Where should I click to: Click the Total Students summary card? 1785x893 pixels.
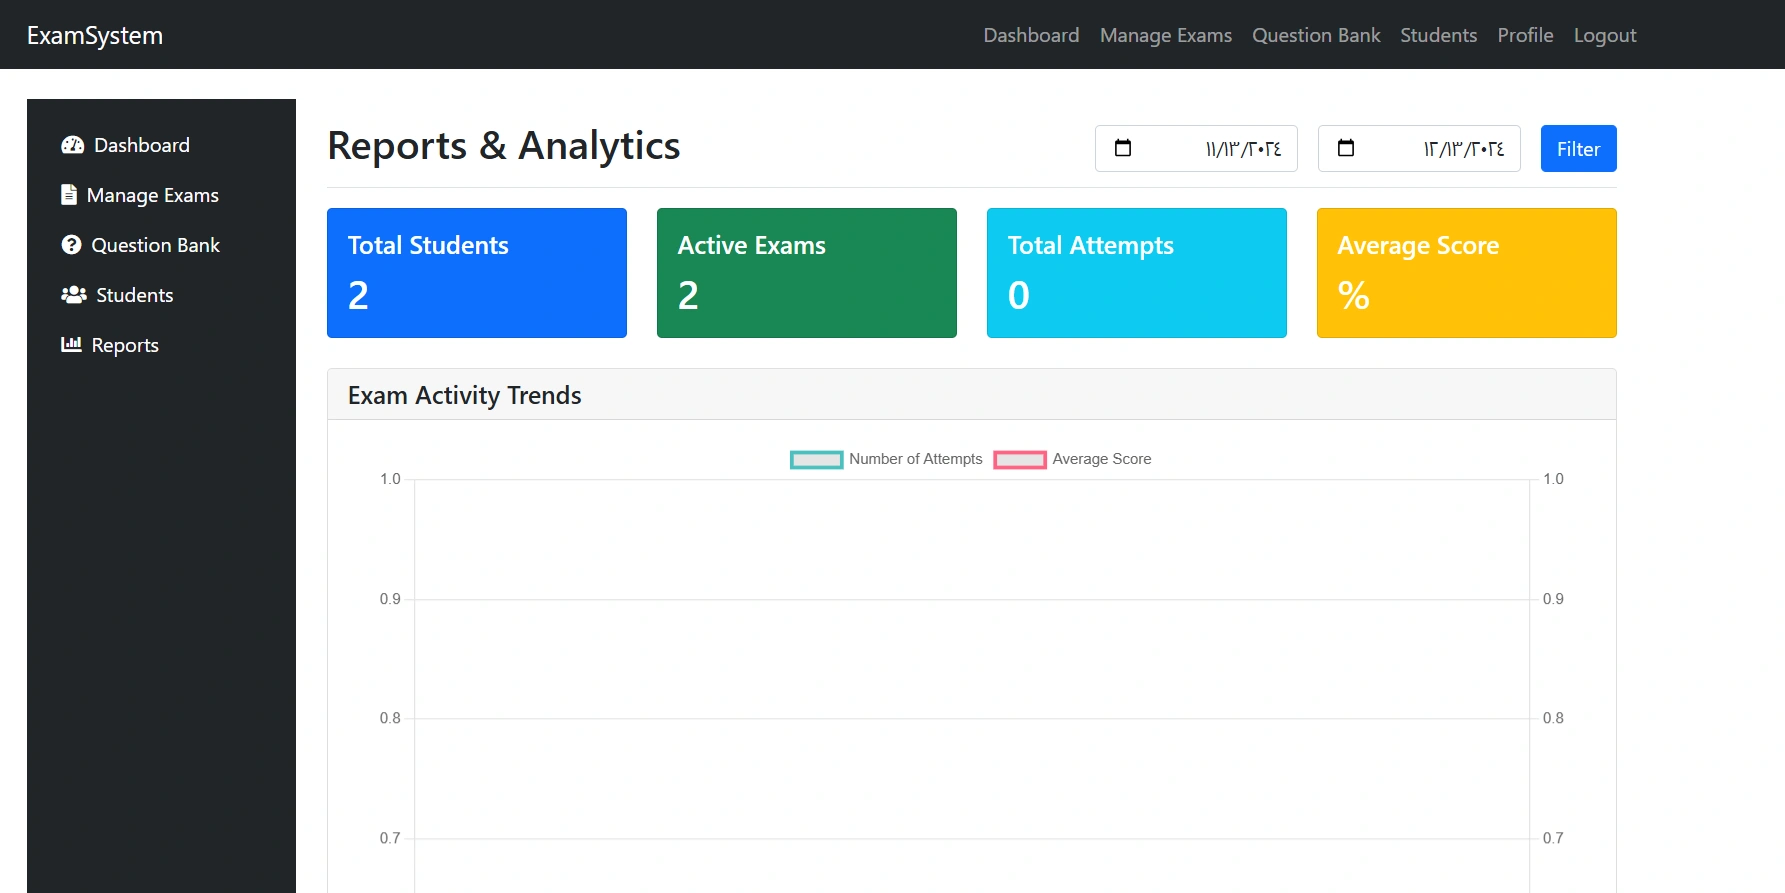[x=477, y=273]
